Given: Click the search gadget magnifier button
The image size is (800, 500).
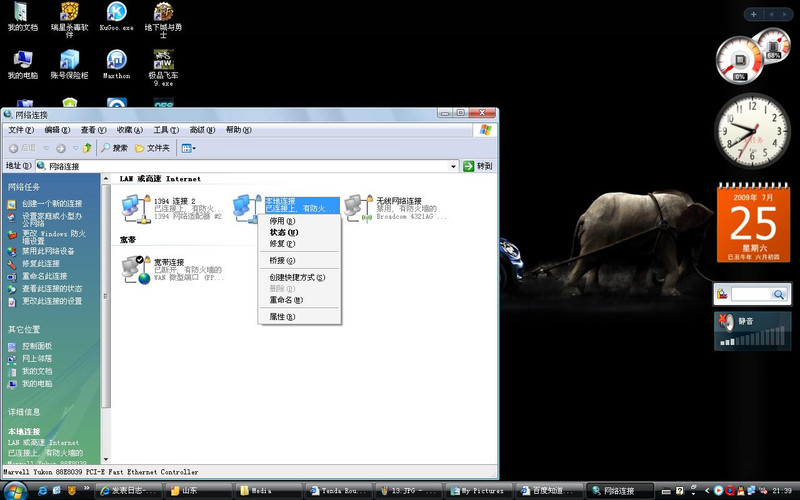Looking at the screenshot, I should point(779,294).
